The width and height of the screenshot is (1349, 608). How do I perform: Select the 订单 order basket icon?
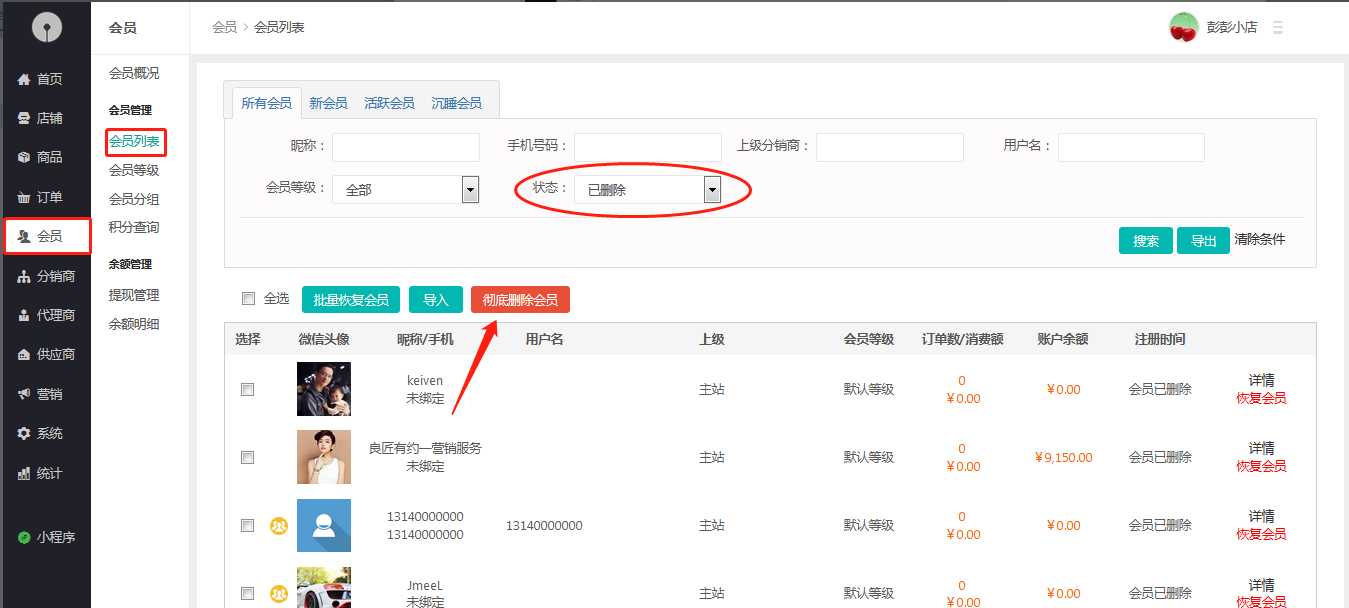pyautogui.click(x=24, y=197)
